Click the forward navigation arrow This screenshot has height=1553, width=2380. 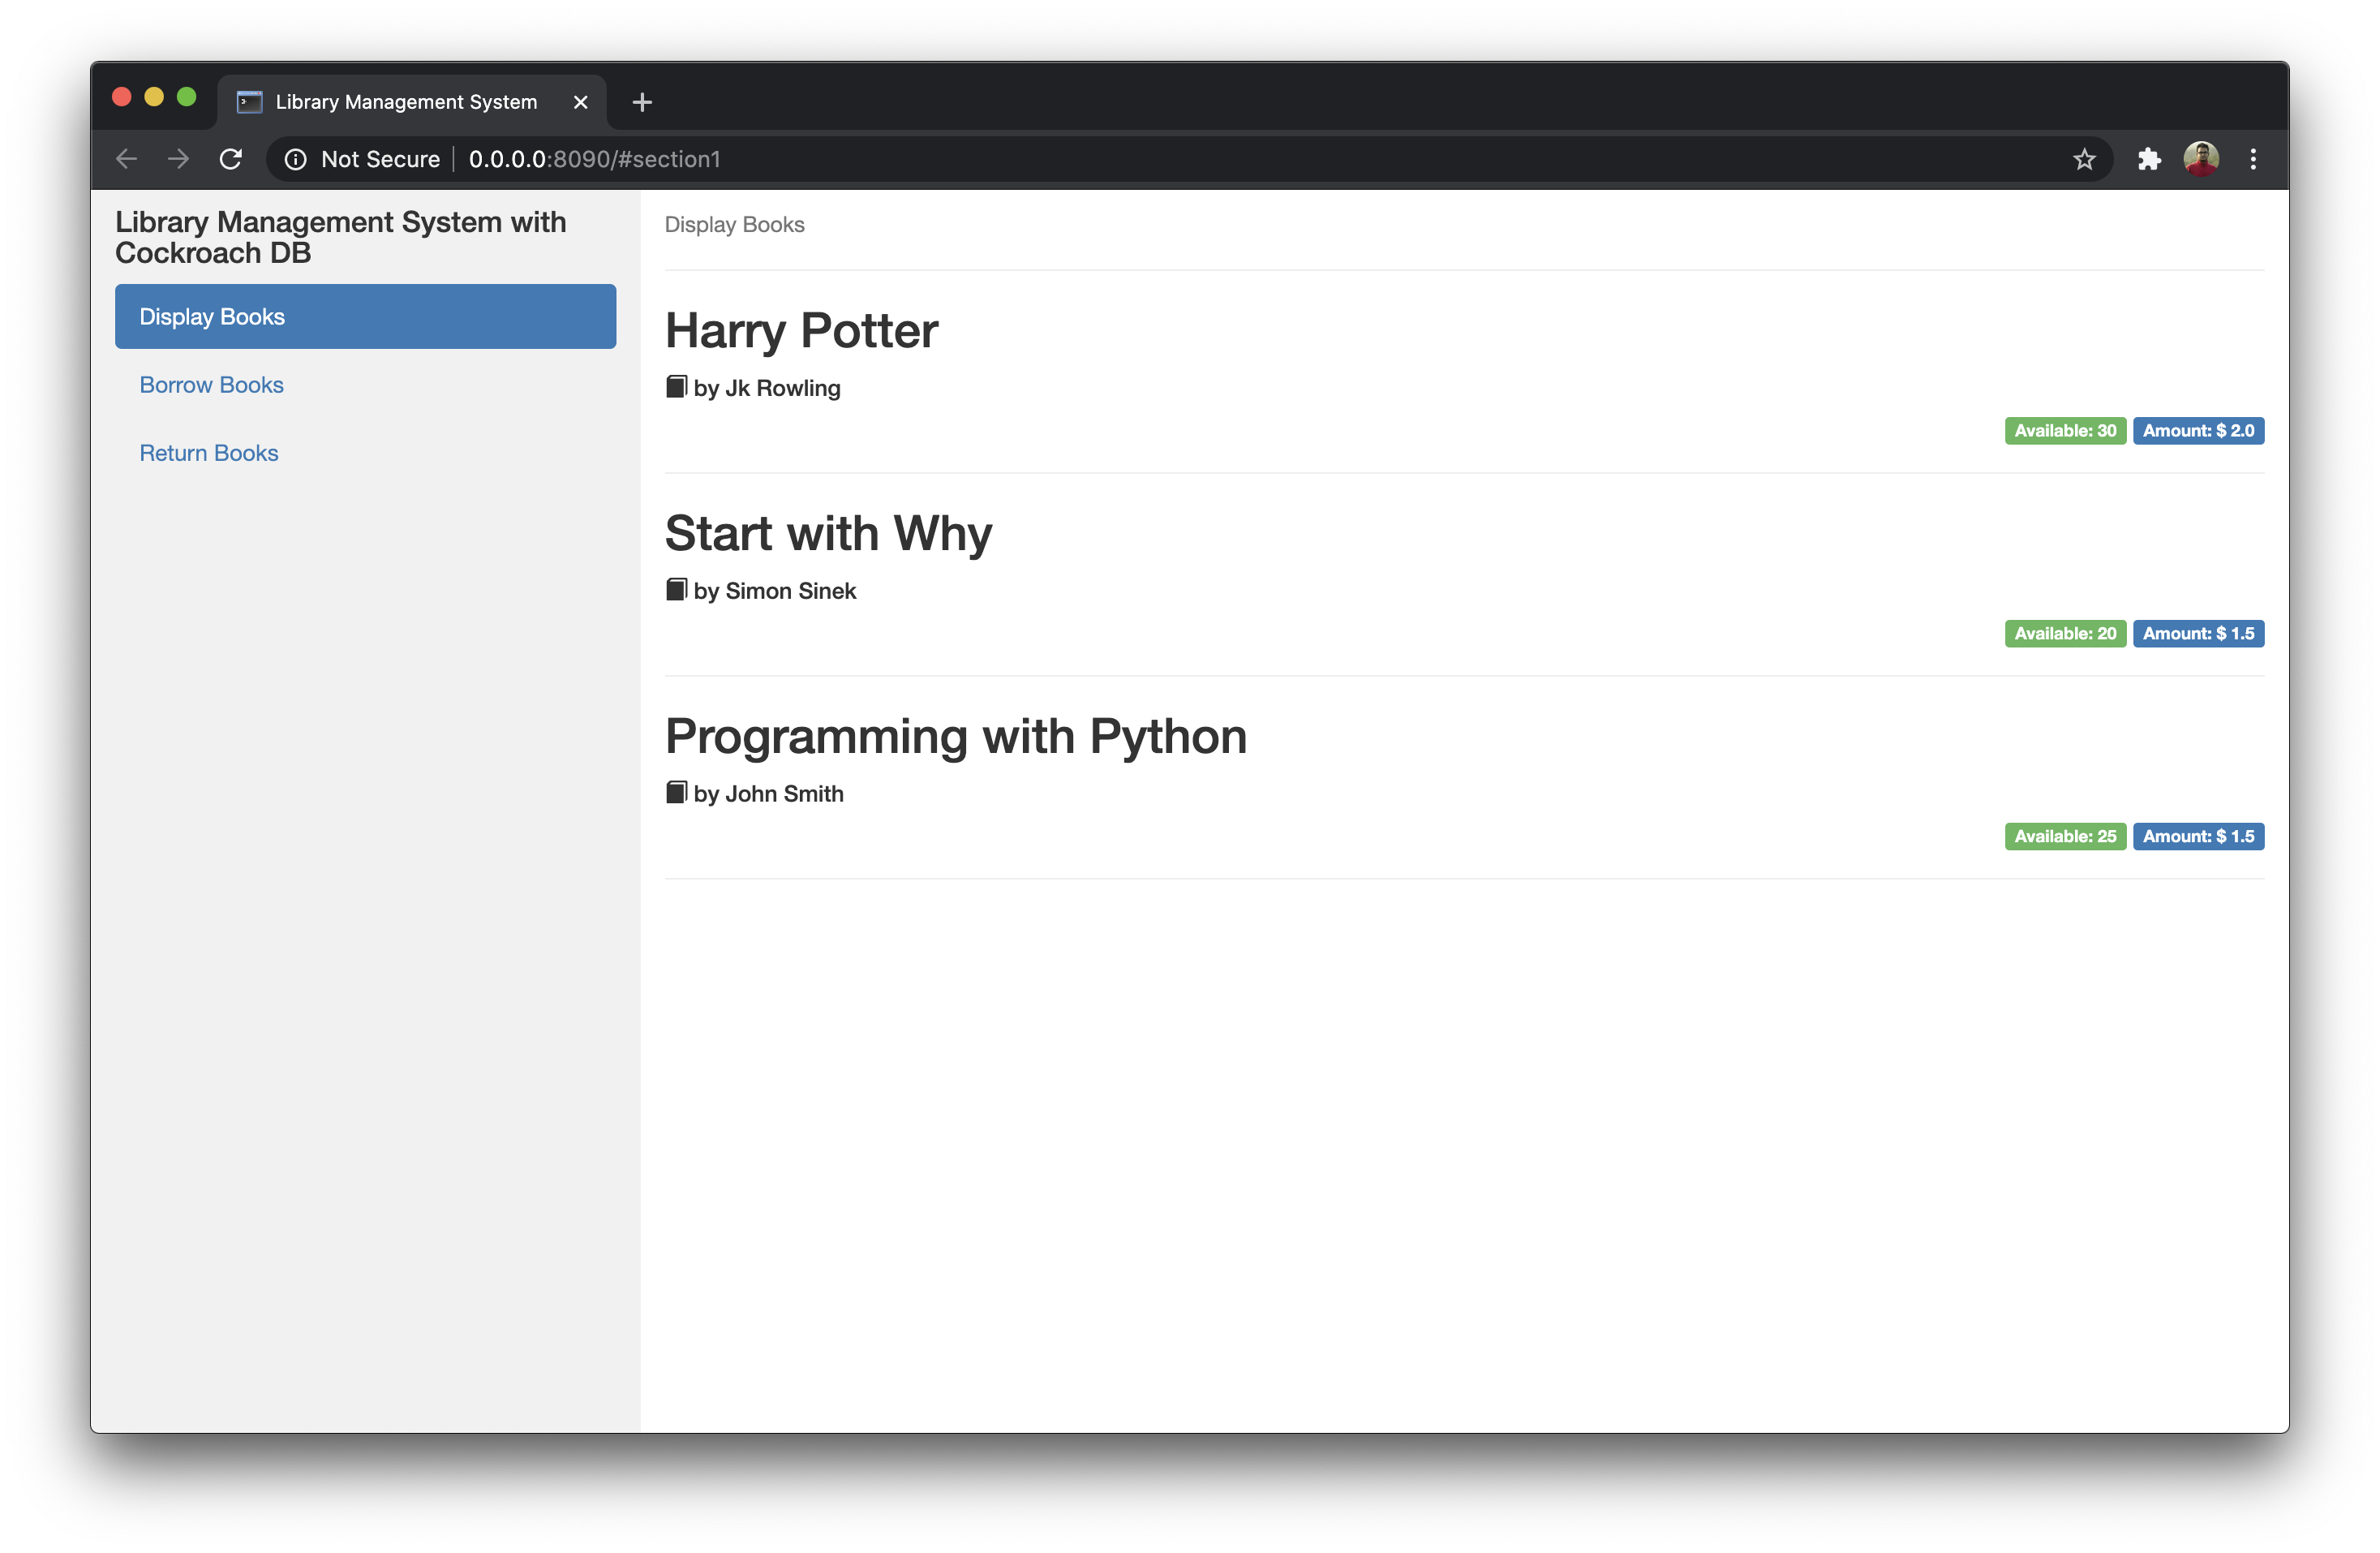178,159
